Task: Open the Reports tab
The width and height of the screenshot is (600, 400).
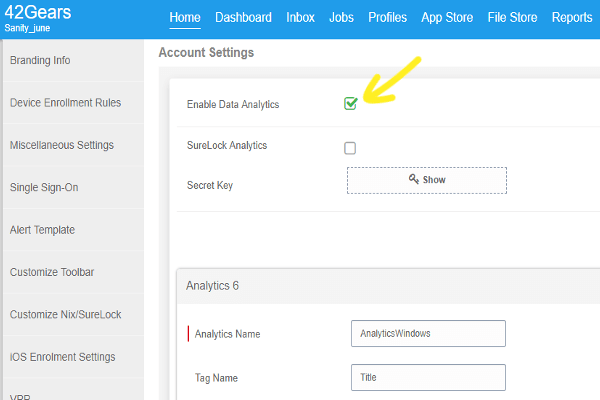Action: (x=572, y=18)
